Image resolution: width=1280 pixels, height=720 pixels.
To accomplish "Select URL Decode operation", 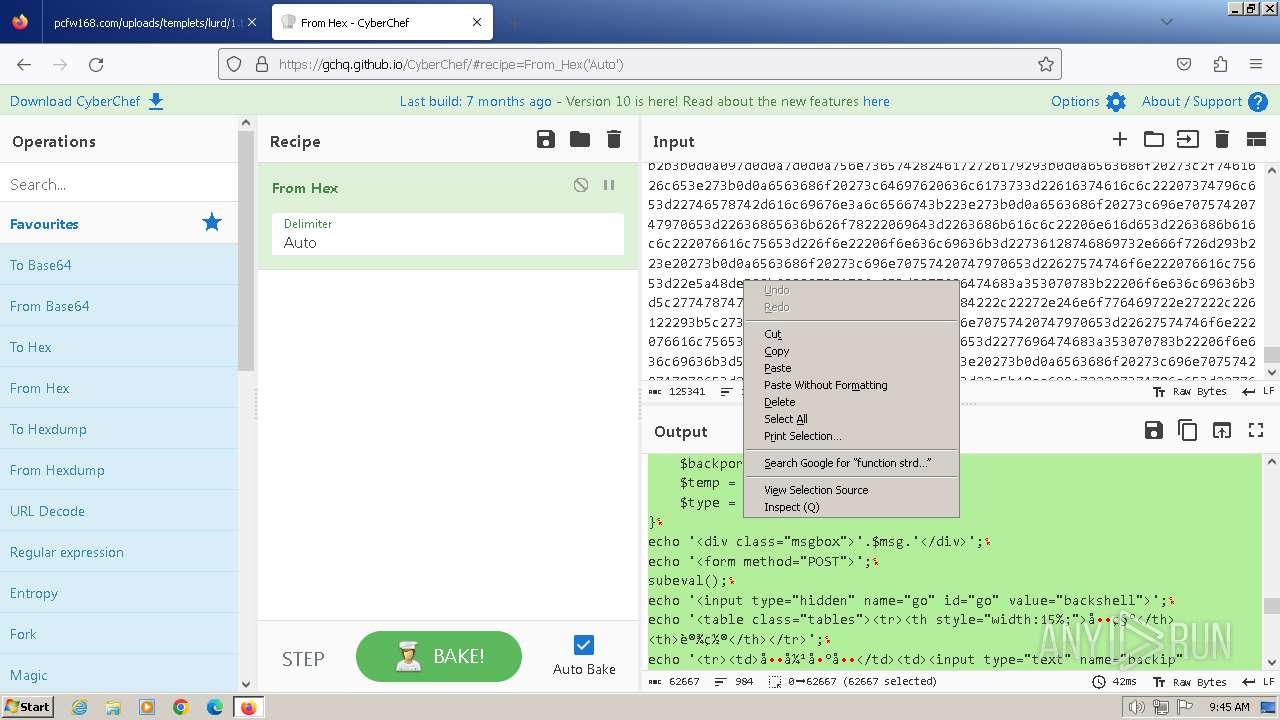I will 118,511.
